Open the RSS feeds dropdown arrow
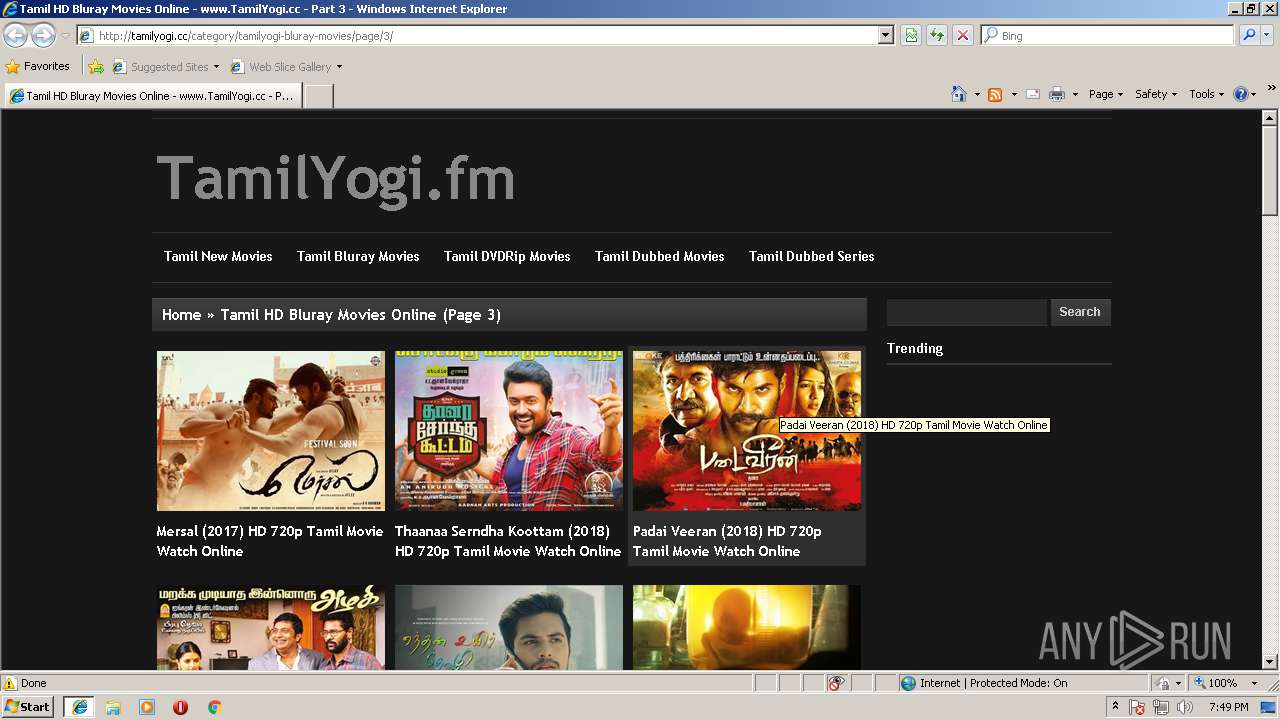Screen dimensions: 1280x720 coord(1014,94)
